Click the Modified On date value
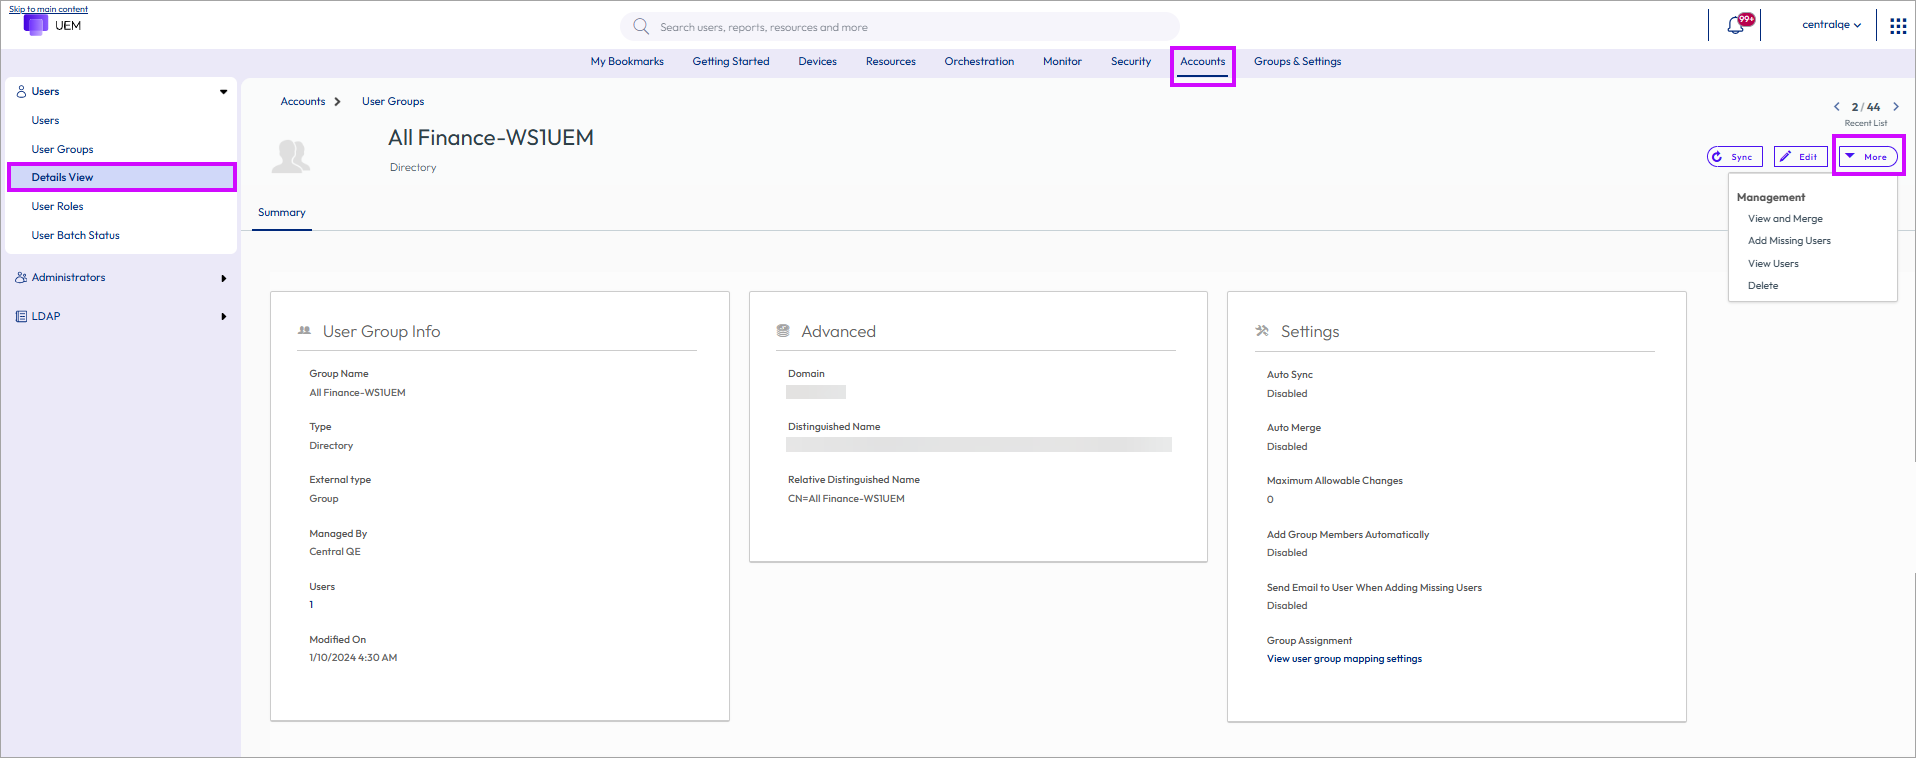The image size is (1916, 758). [x=353, y=658]
